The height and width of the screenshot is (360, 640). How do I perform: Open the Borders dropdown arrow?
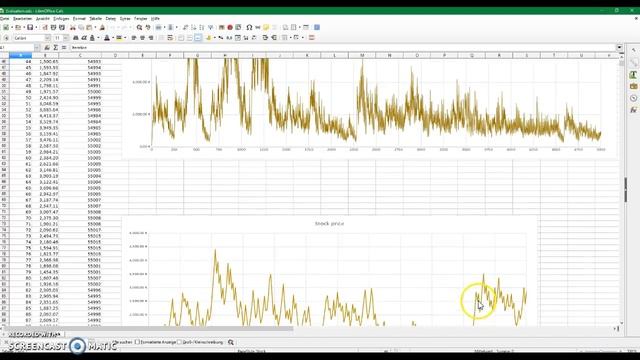click(x=291, y=38)
